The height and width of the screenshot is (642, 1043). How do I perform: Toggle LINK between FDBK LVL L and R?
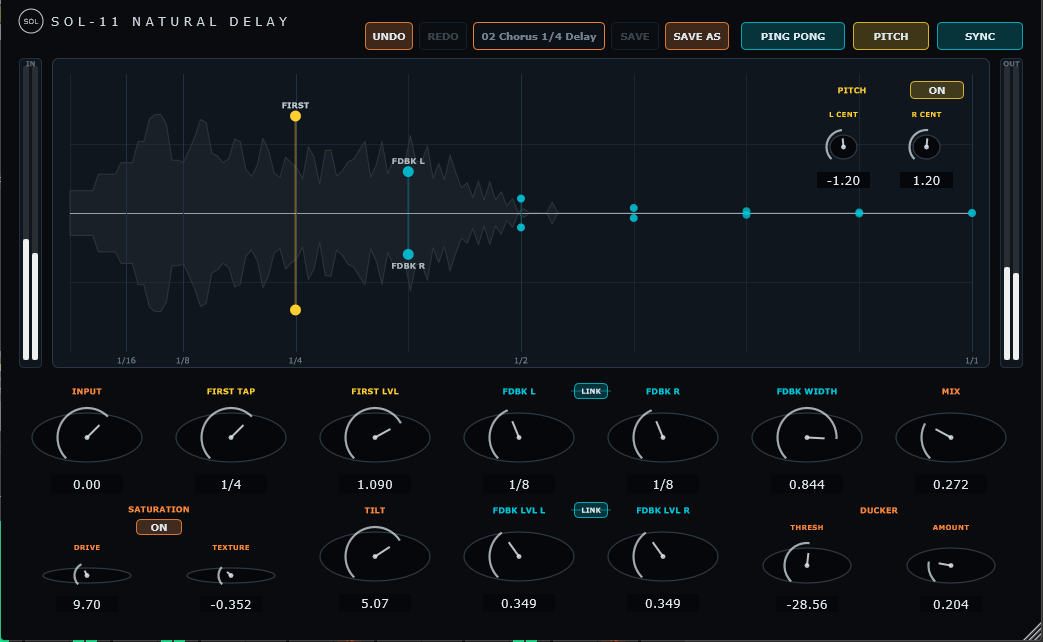tap(591, 510)
